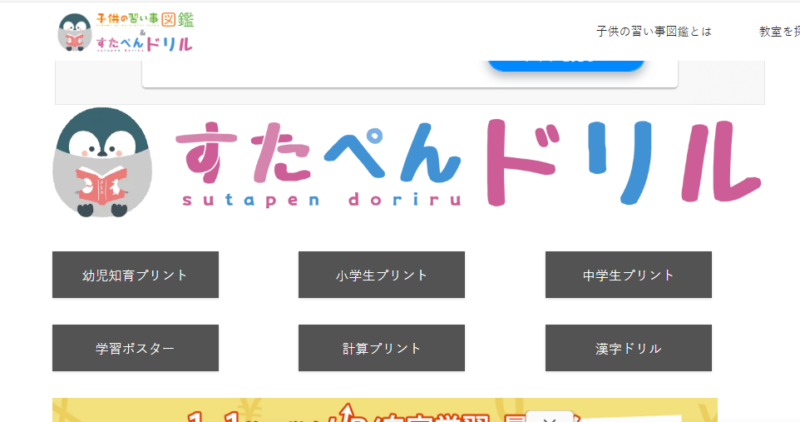Open 幼児知育プリント category

135,275
